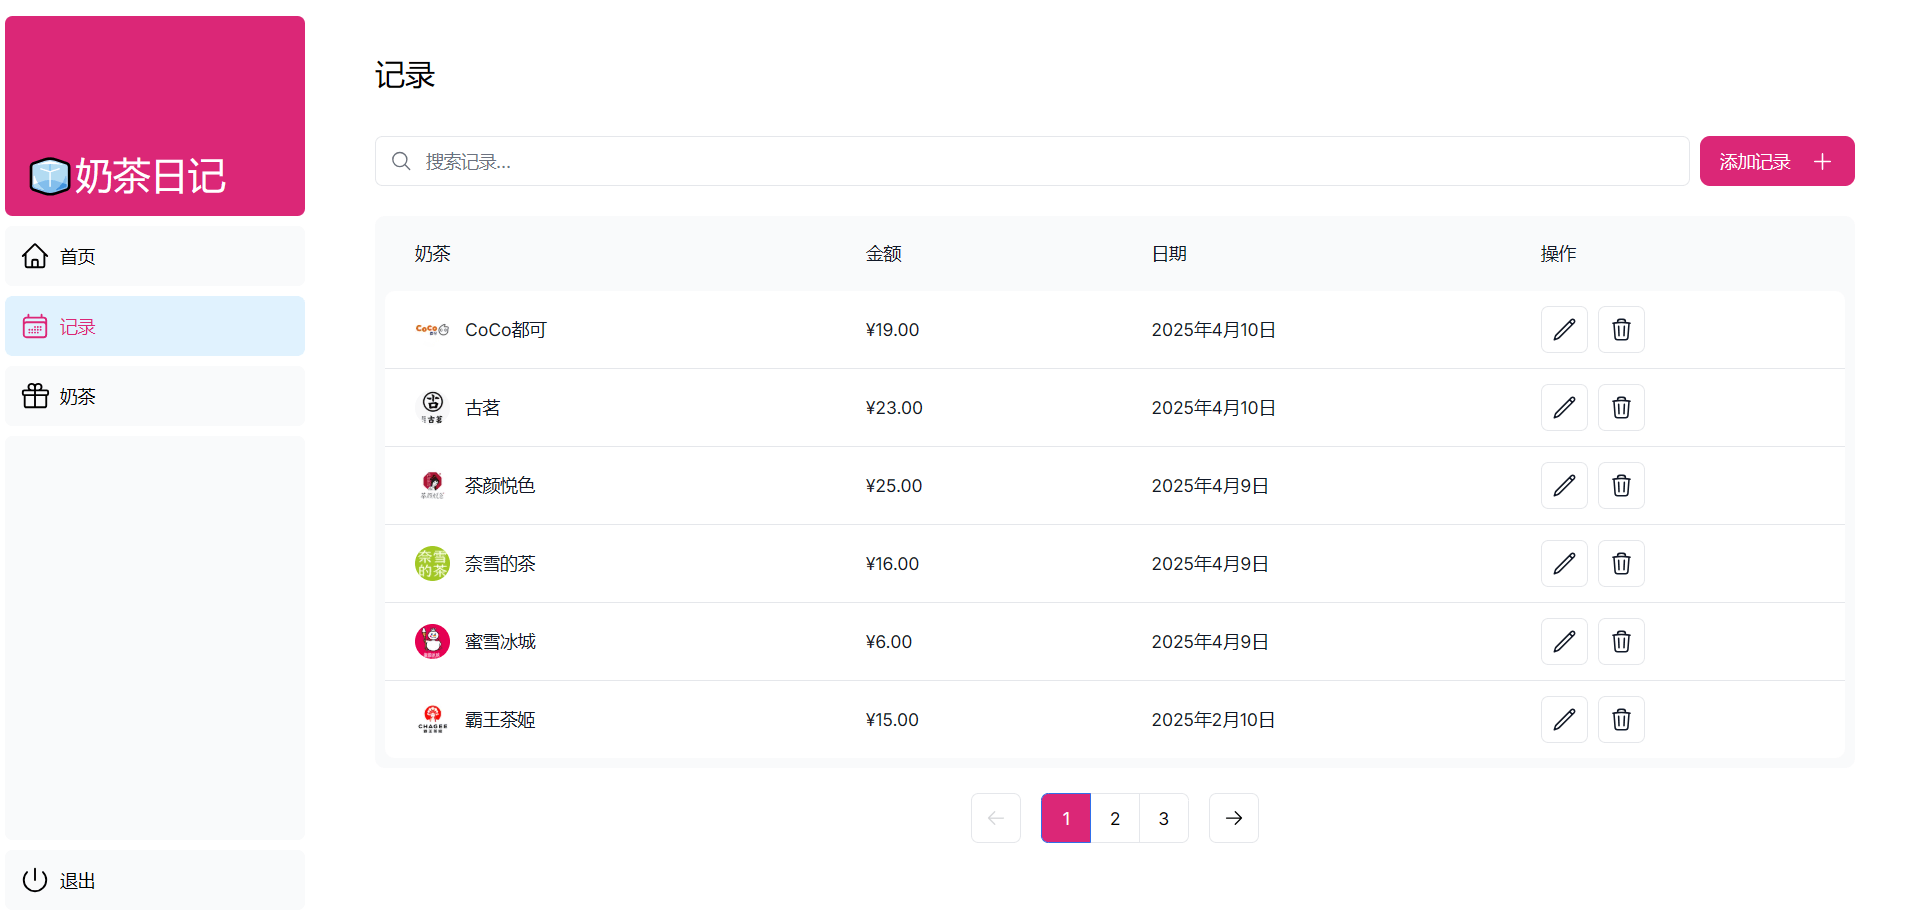1906x923 pixels.
Task: Click the 奶茶 column header
Action: pos(433,254)
